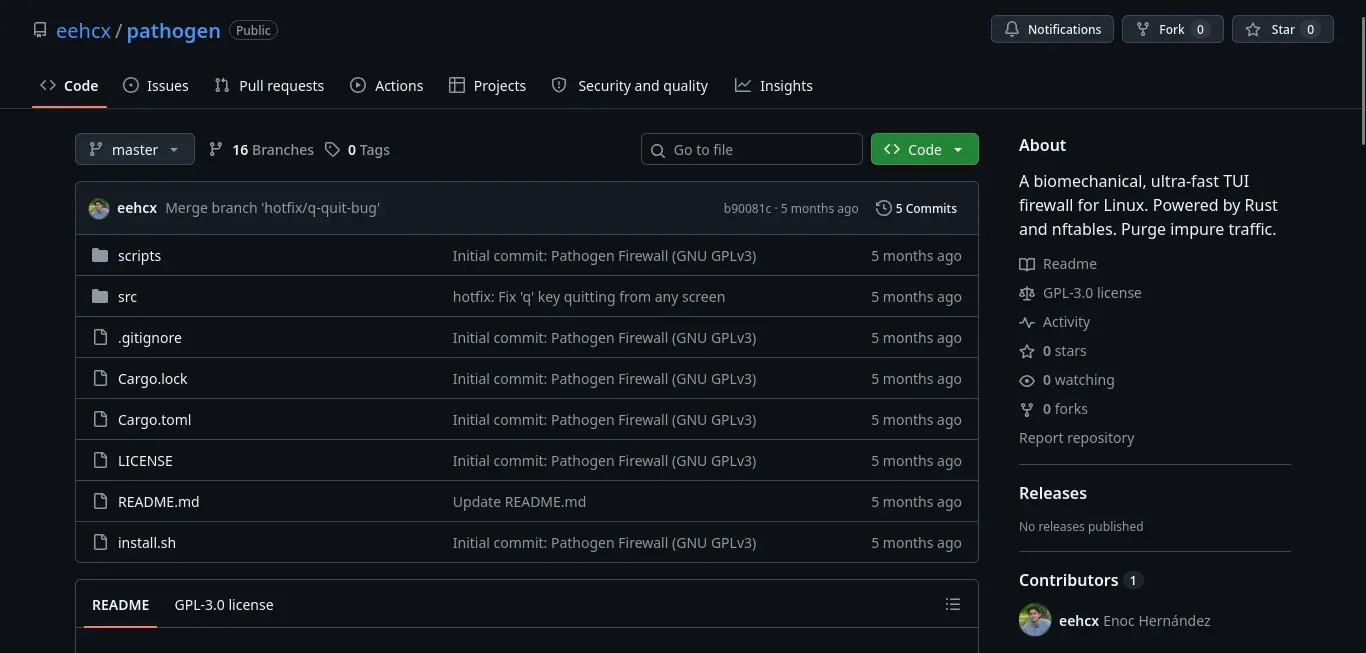This screenshot has height=653, width=1366.
Task: Open the pathogen repository link
Action: (x=173, y=30)
